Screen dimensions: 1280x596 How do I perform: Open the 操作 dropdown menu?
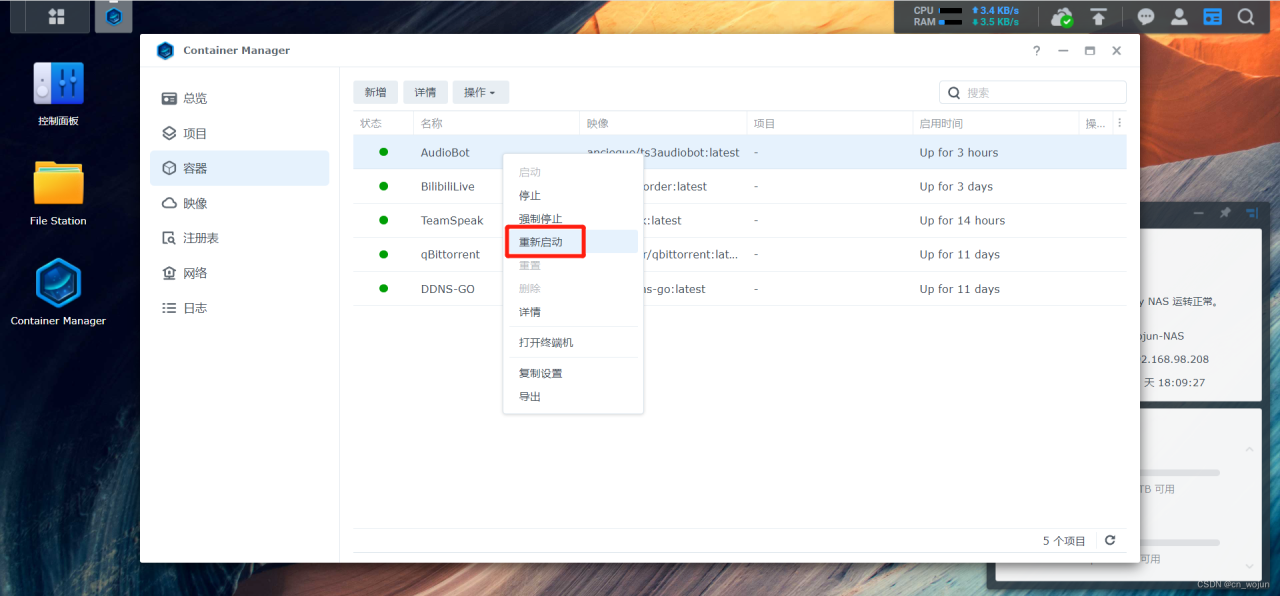[480, 91]
